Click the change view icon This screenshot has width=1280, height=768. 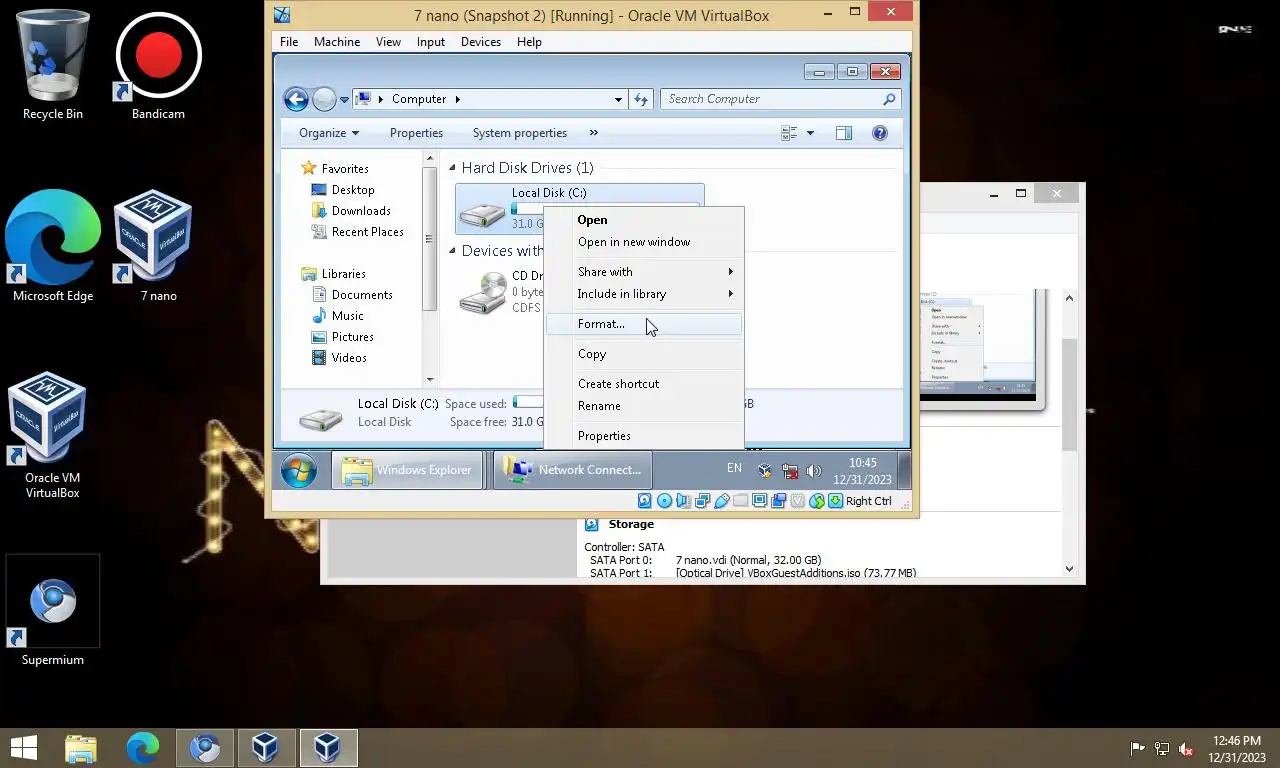pos(789,133)
